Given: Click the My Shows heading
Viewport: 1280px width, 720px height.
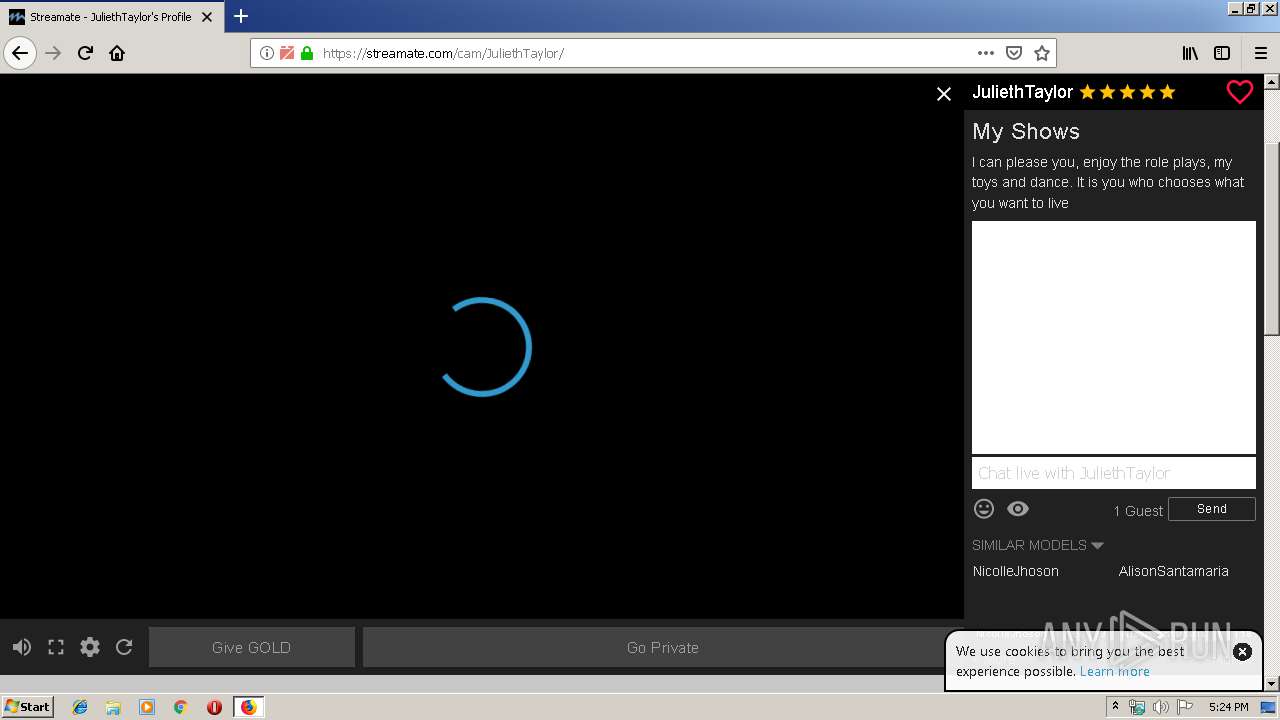Looking at the screenshot, I should 1026,131.
